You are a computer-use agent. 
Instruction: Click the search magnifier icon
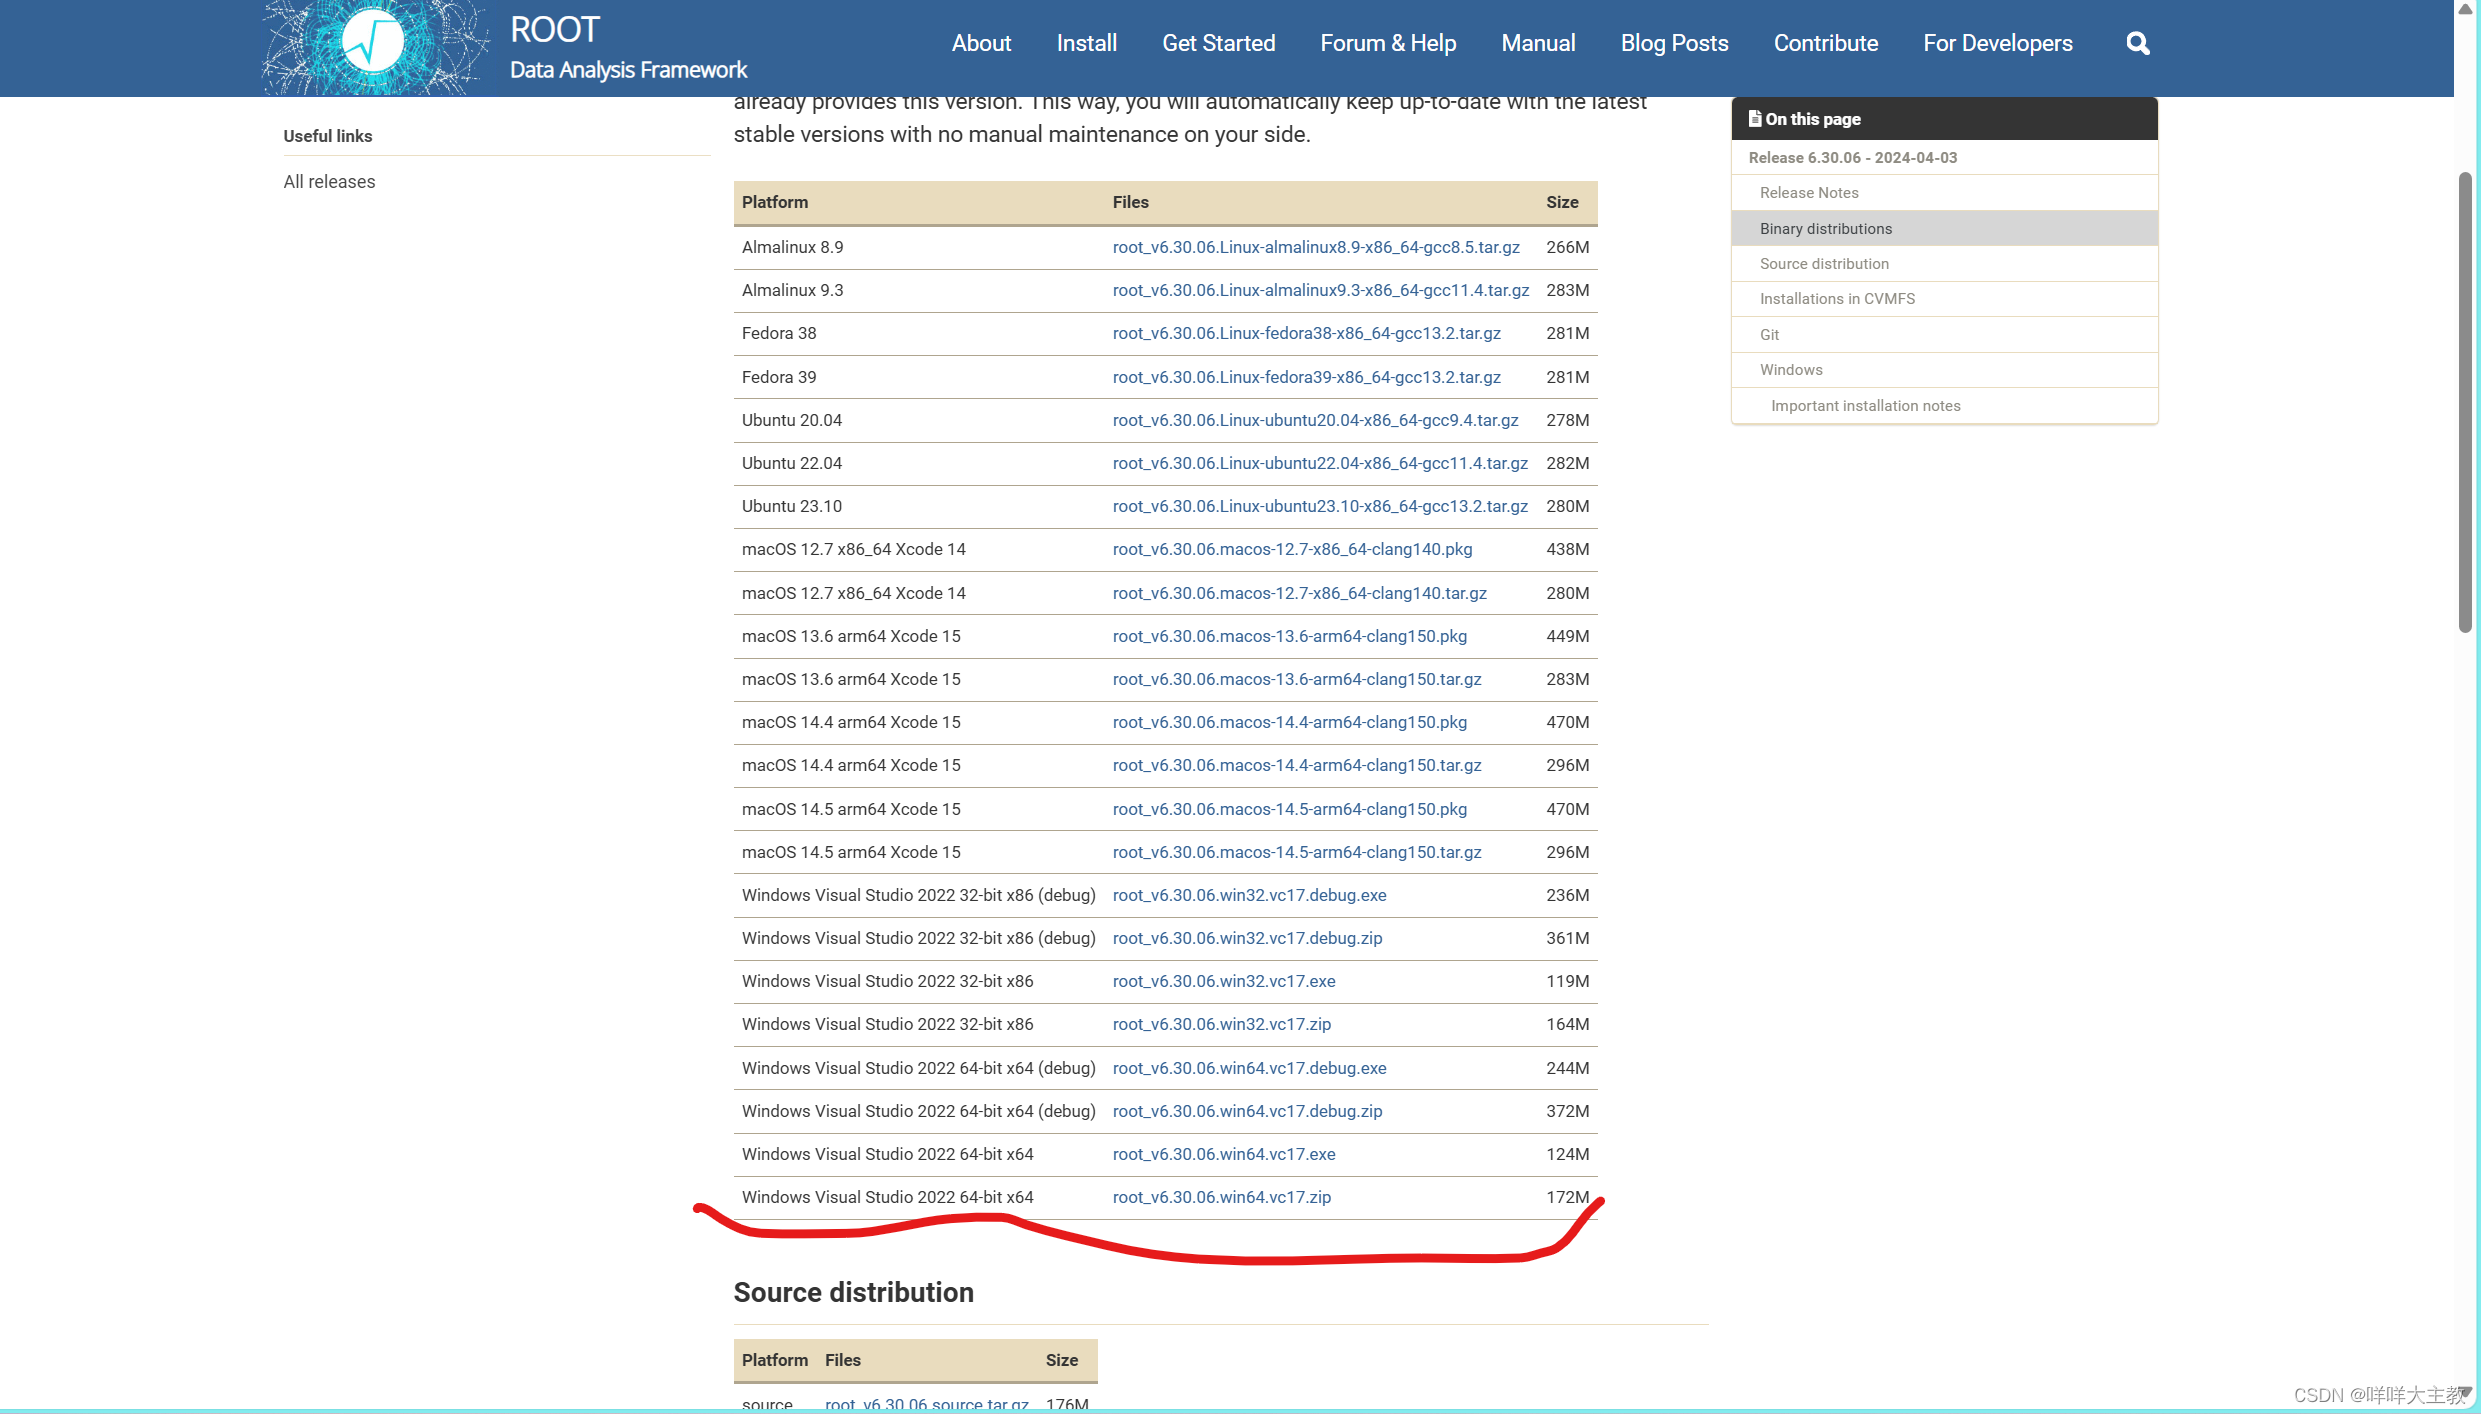pos(2137,44)
